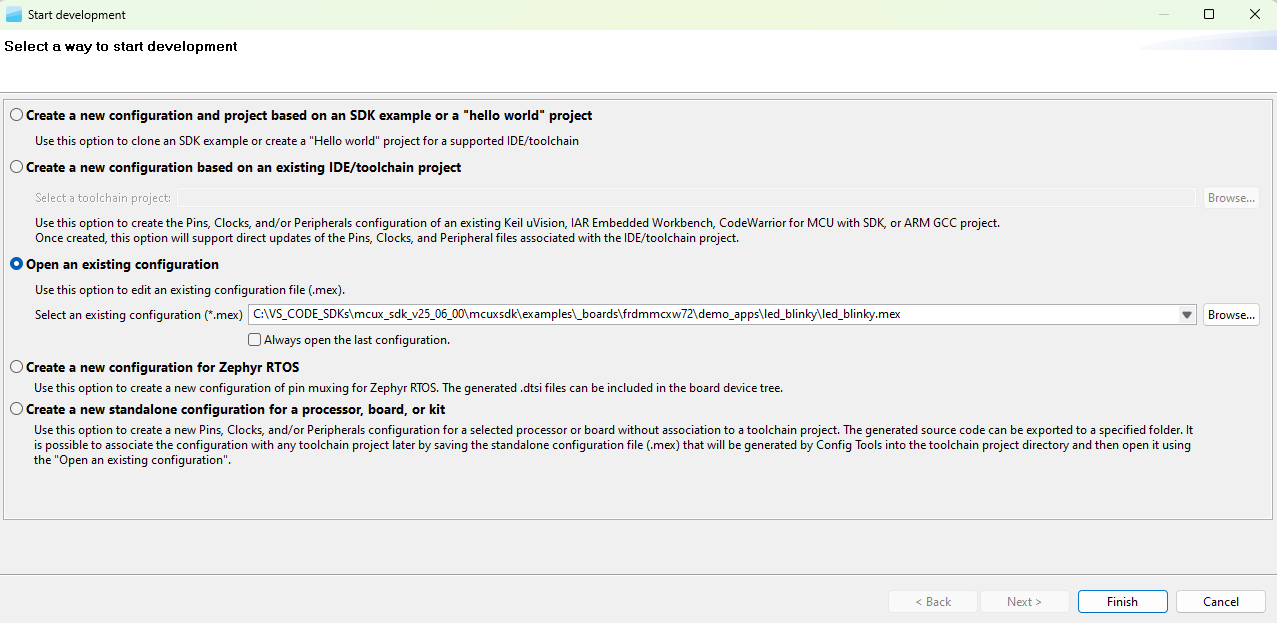
Task: Select the SDK example "hello world" project option
Action: coord(16,115)
